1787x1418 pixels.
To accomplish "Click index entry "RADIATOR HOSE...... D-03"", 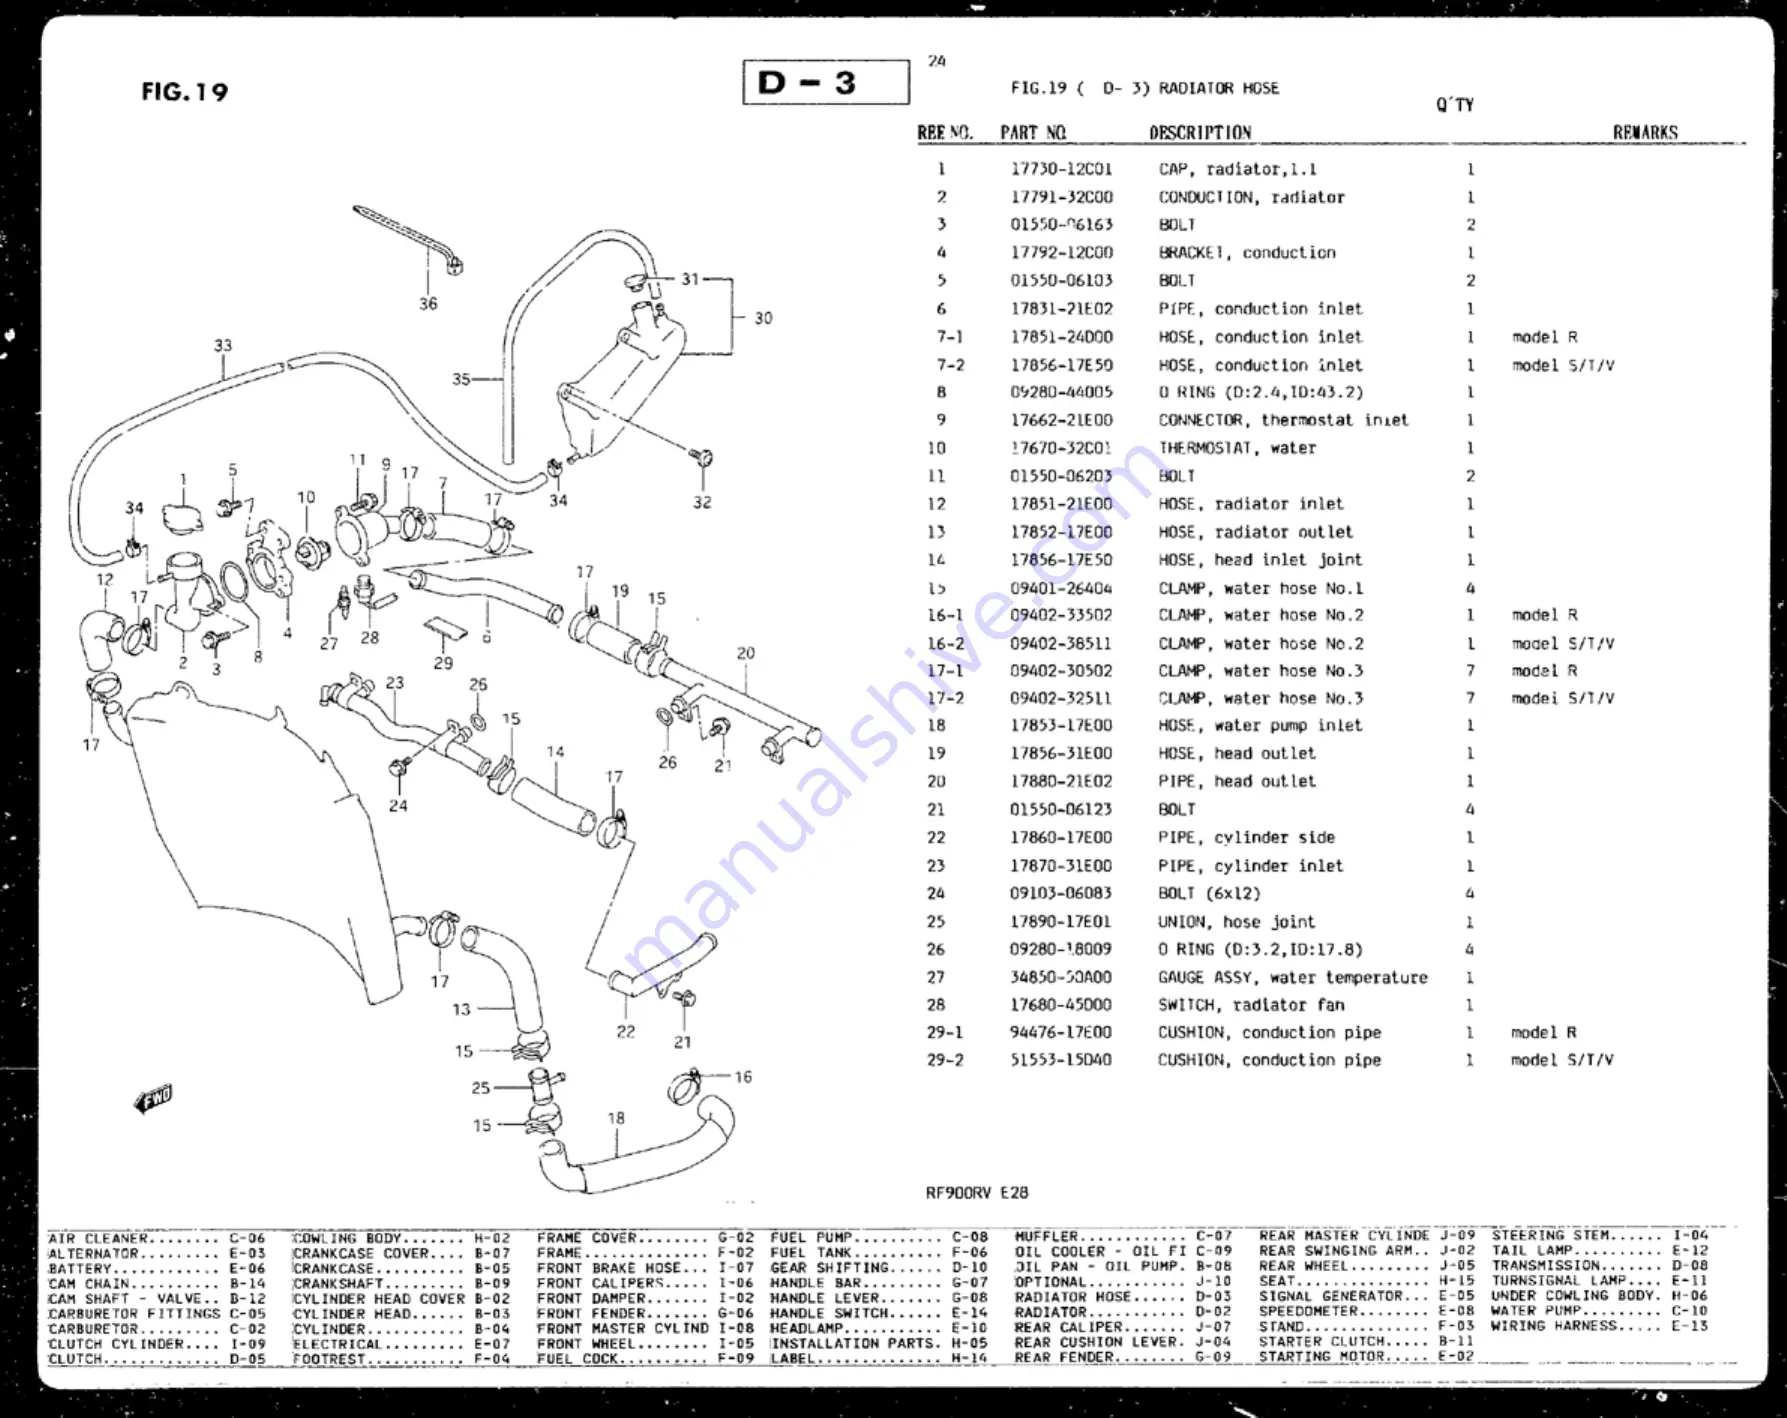I will coord(1123,1296).
